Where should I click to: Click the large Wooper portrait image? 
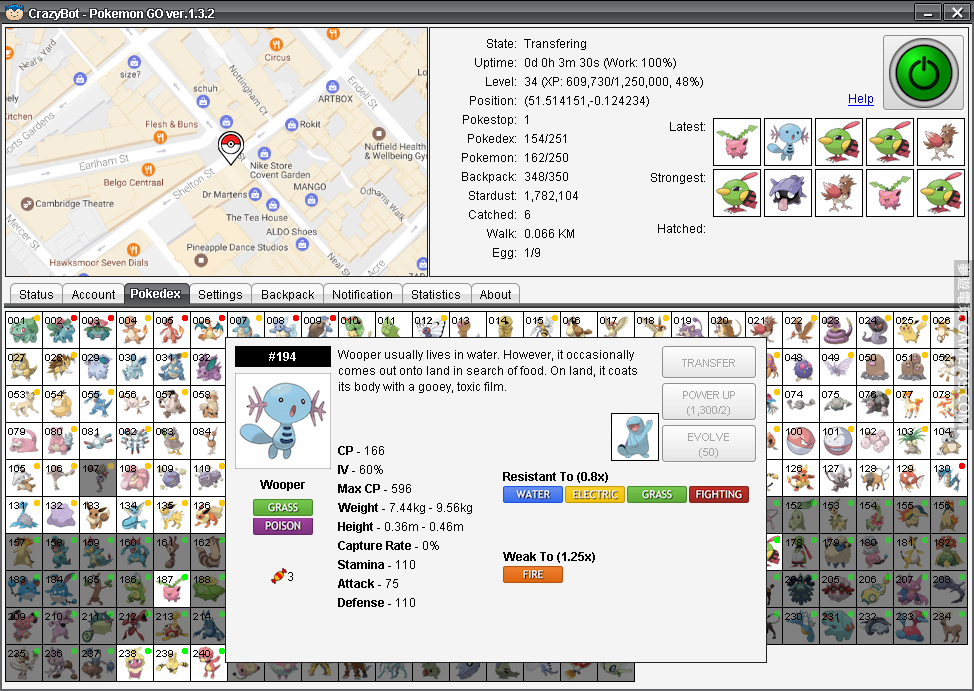coord(283,421)
